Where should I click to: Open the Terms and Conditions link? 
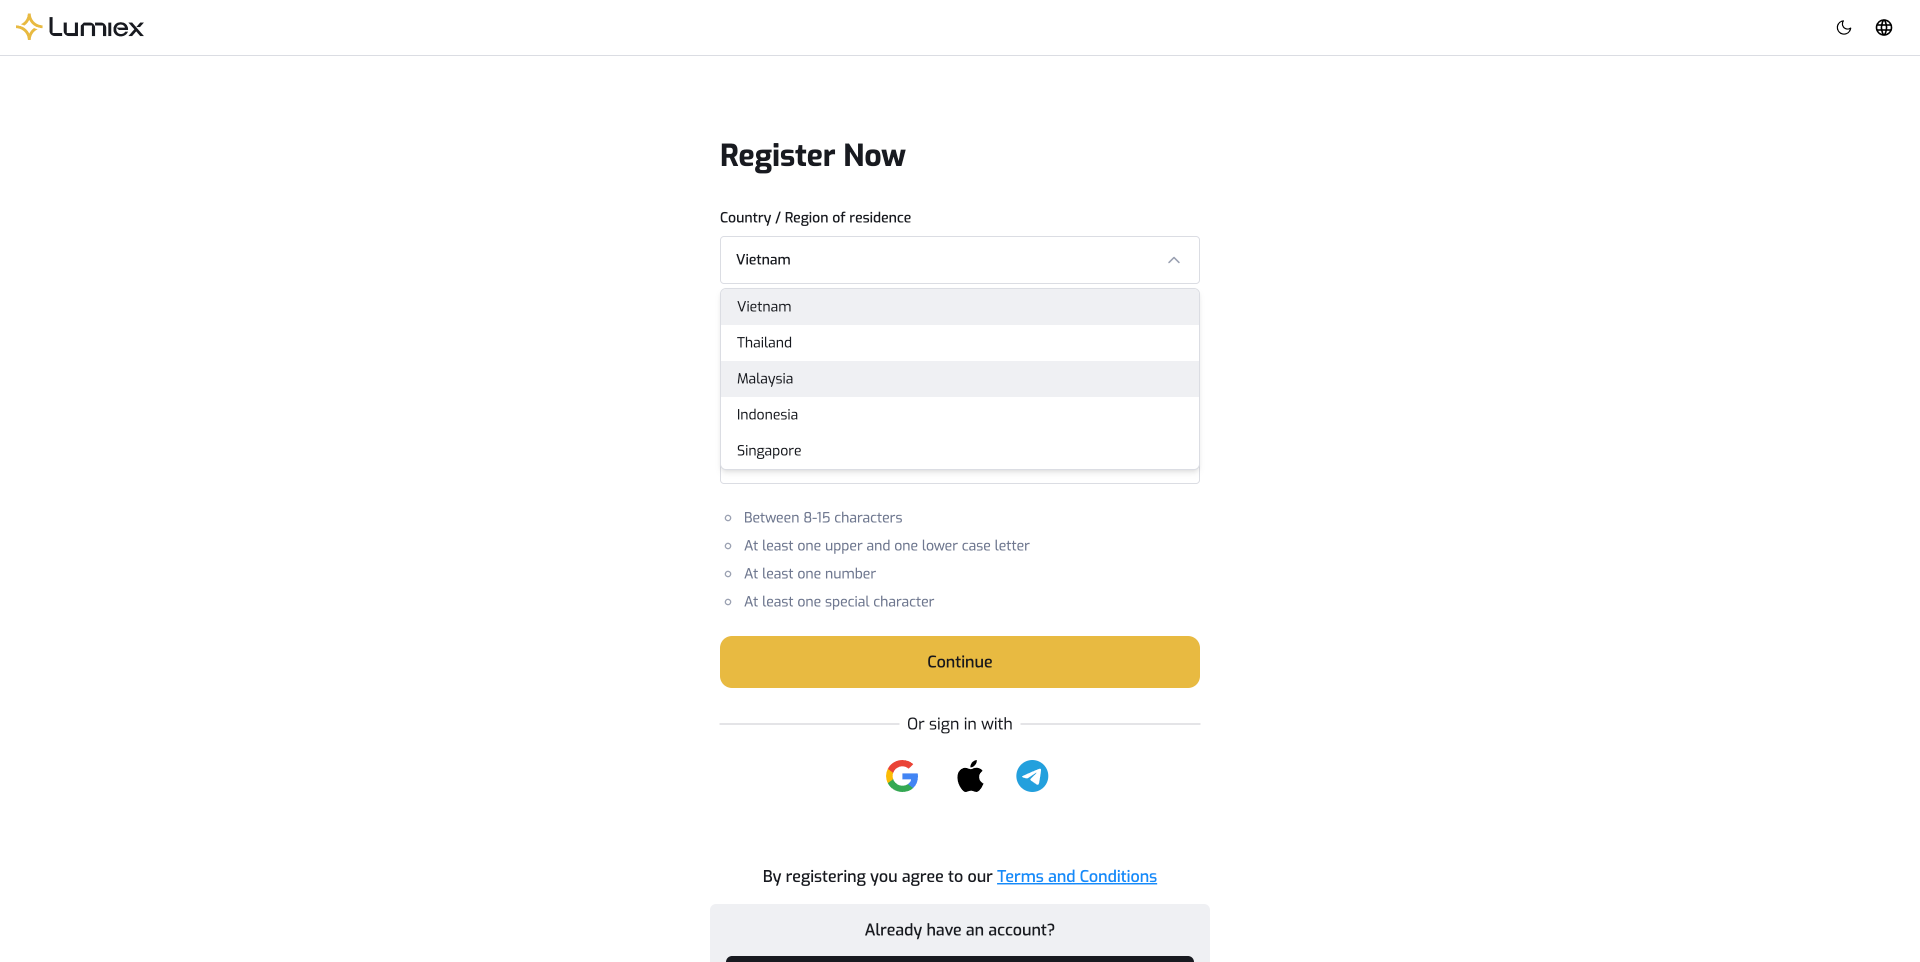(1076, 876)
